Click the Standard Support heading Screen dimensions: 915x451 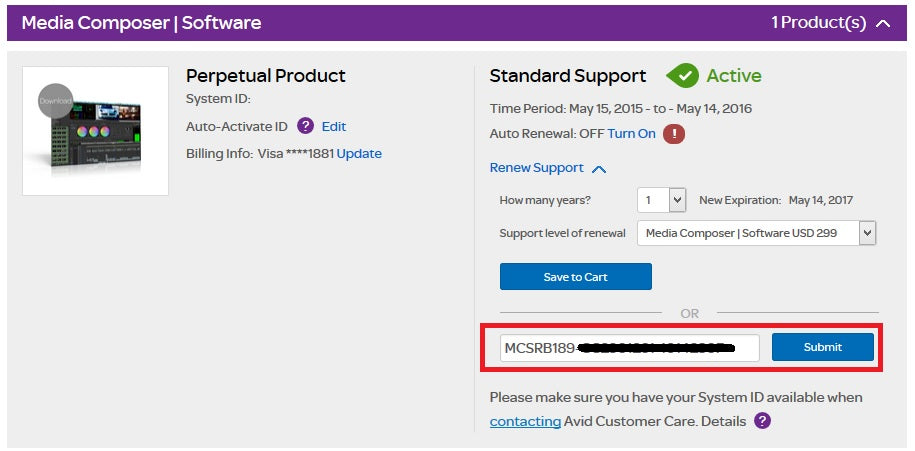click(568, 76)
